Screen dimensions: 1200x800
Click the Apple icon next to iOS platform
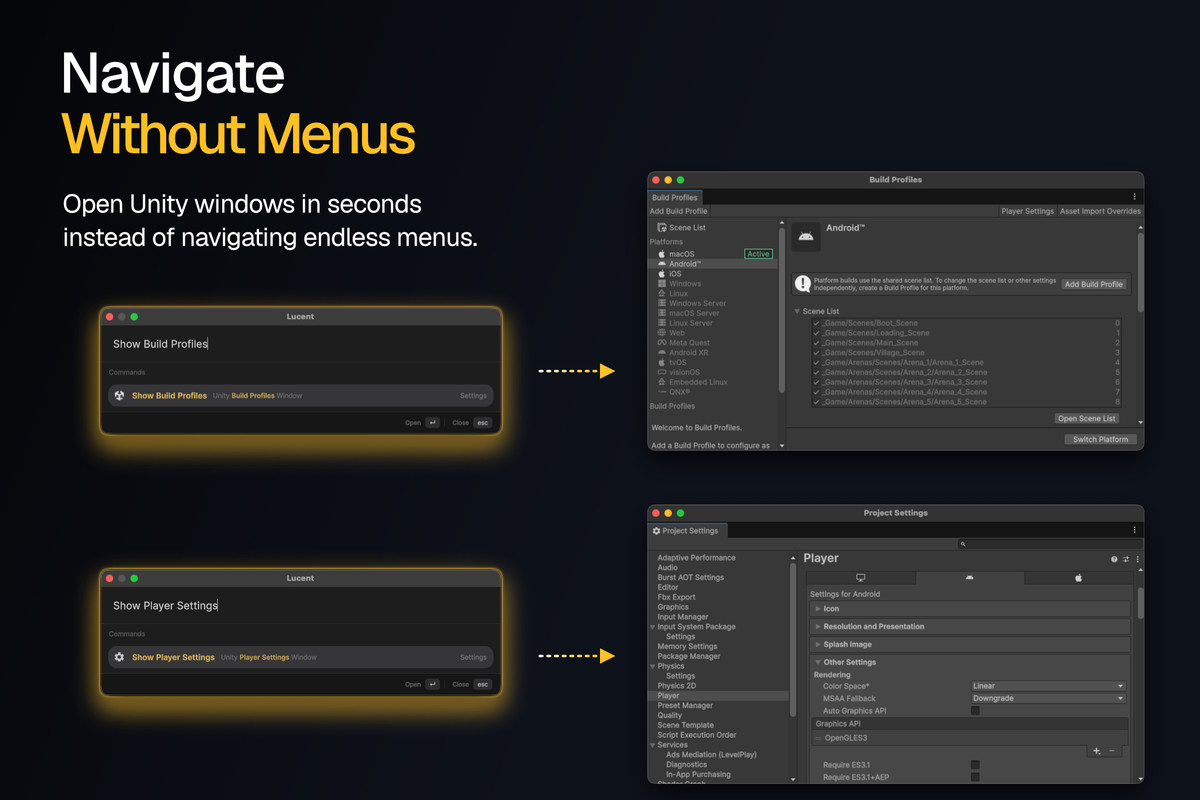(x=662, y=274)
